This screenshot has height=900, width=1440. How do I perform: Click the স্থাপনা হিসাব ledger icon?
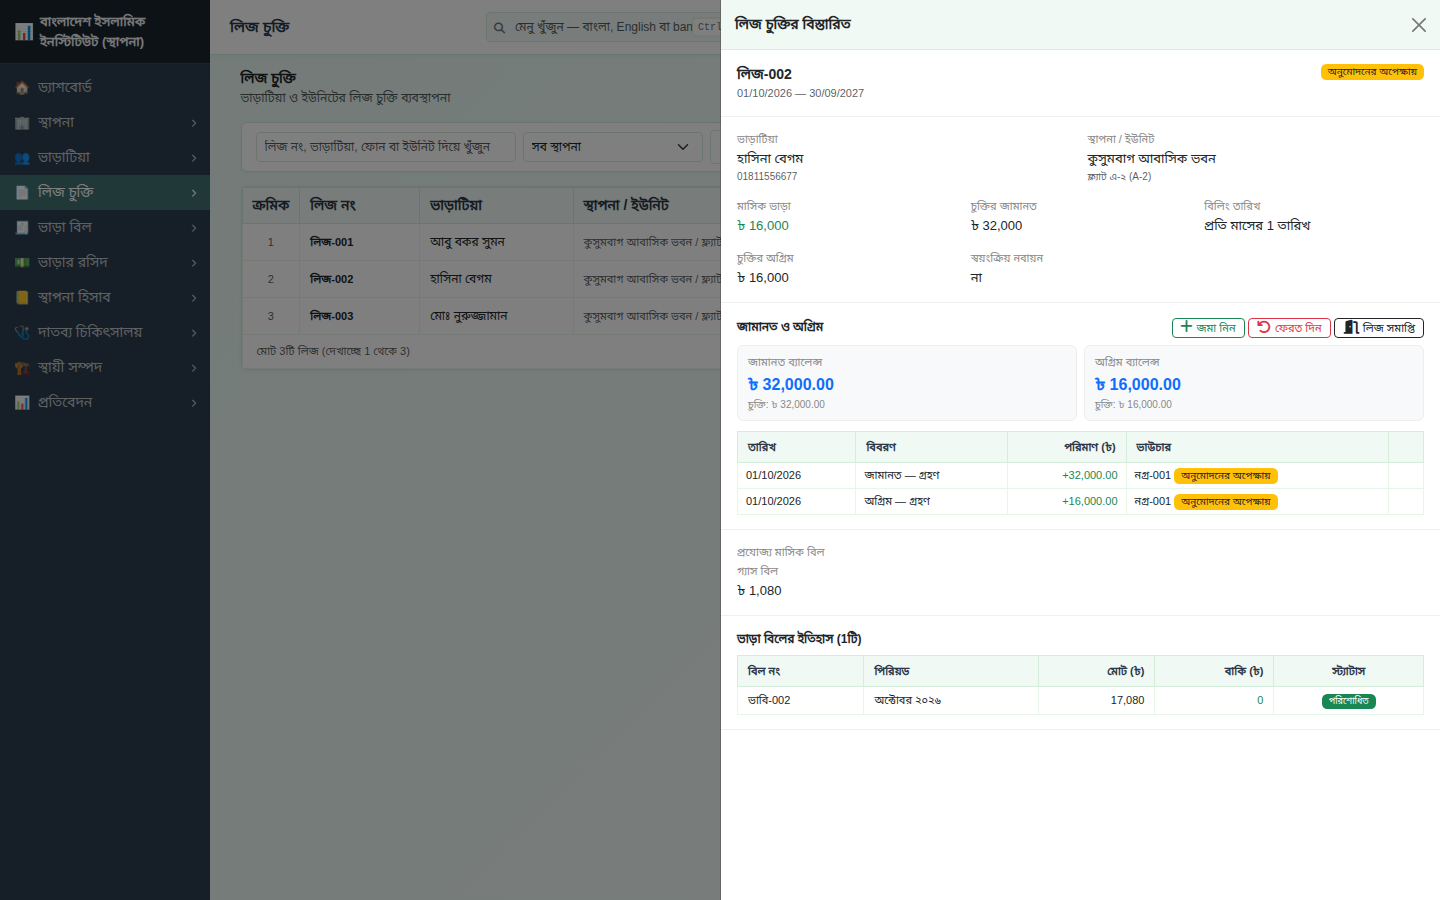pyautogui.click(x=22, y=298)
